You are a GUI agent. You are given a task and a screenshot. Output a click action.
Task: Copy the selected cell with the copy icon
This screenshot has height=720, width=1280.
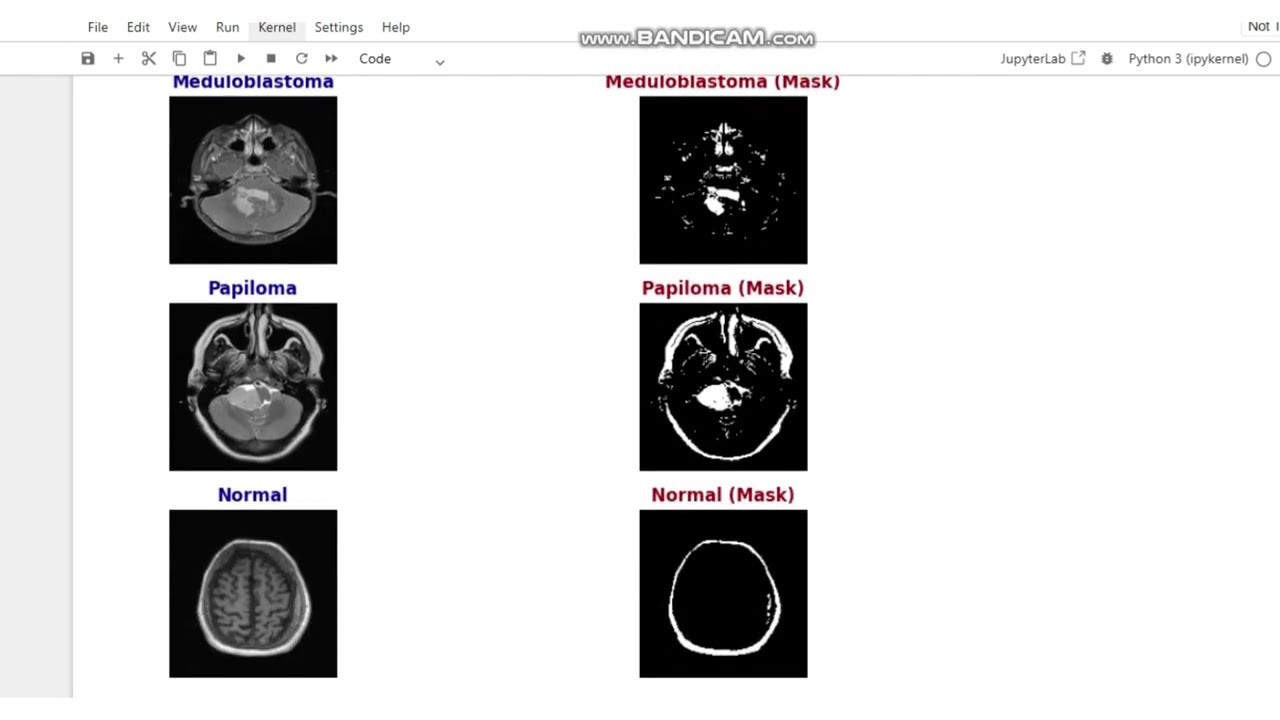(x=179, y=59)
